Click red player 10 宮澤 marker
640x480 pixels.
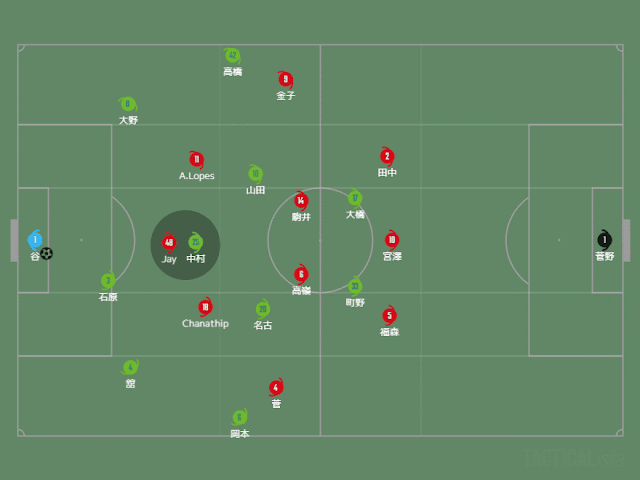392,240
